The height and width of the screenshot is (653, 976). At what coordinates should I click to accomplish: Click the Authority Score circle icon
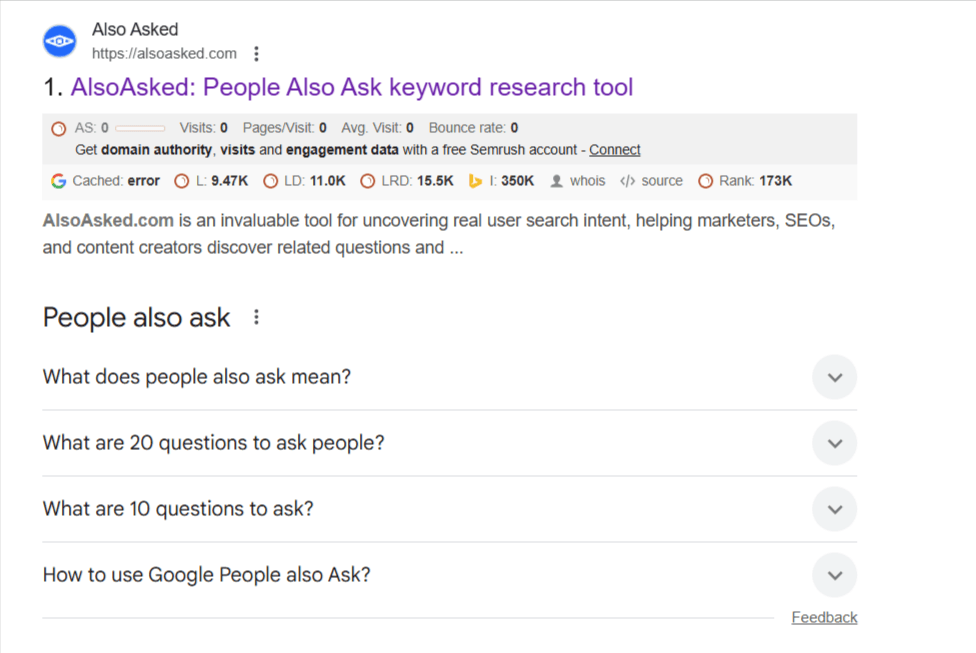tap(59, 128)
